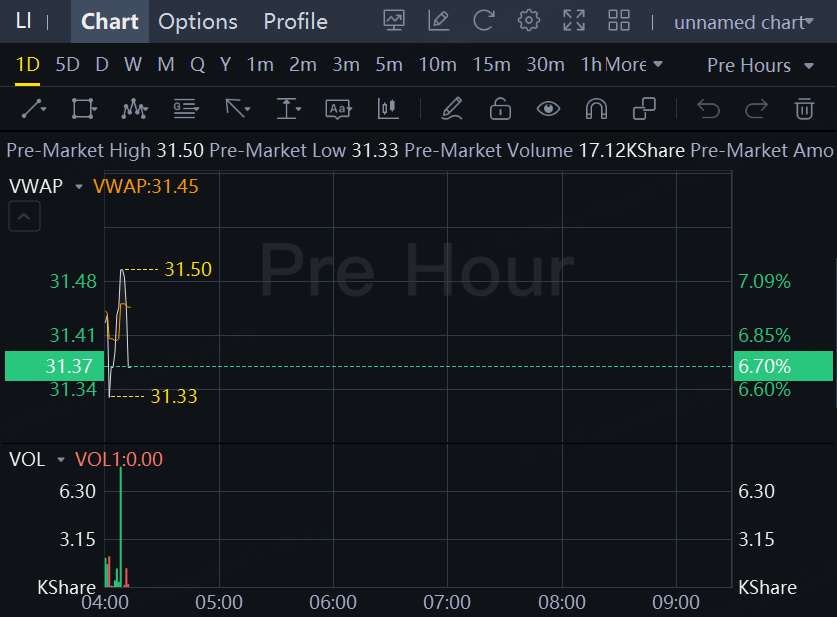Screen dimensions: 837x617
Task: Select the freehand pencil brush tool
Action: [x=452, y=109]
